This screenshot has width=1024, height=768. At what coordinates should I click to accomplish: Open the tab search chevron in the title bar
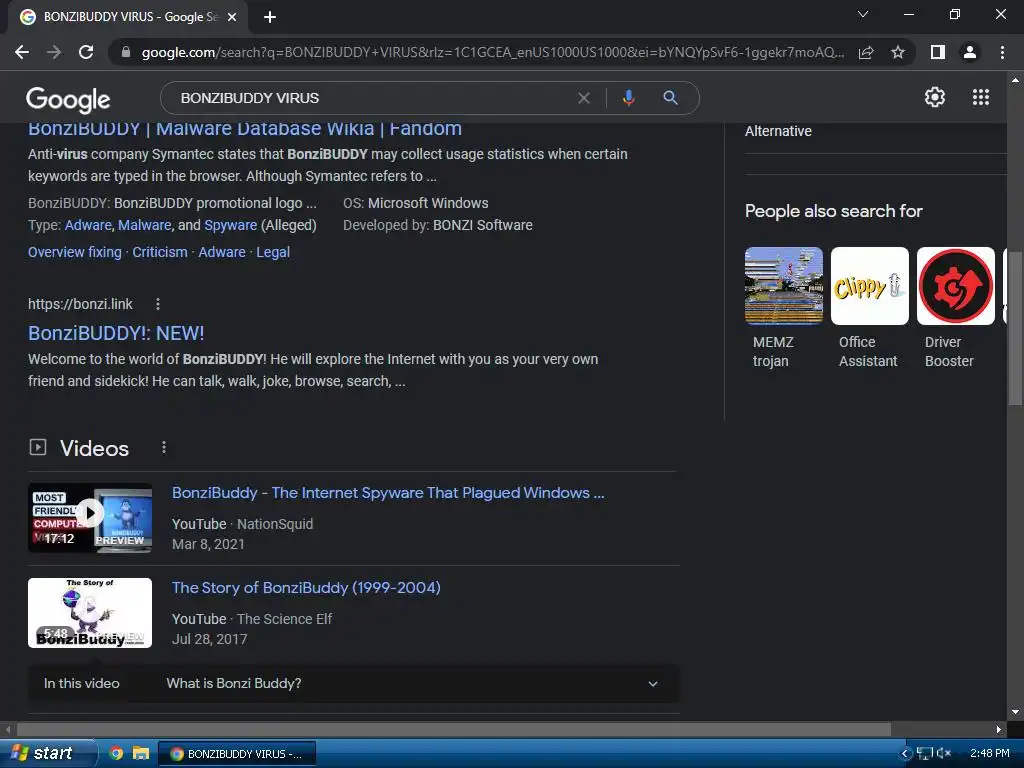[863, 14]
